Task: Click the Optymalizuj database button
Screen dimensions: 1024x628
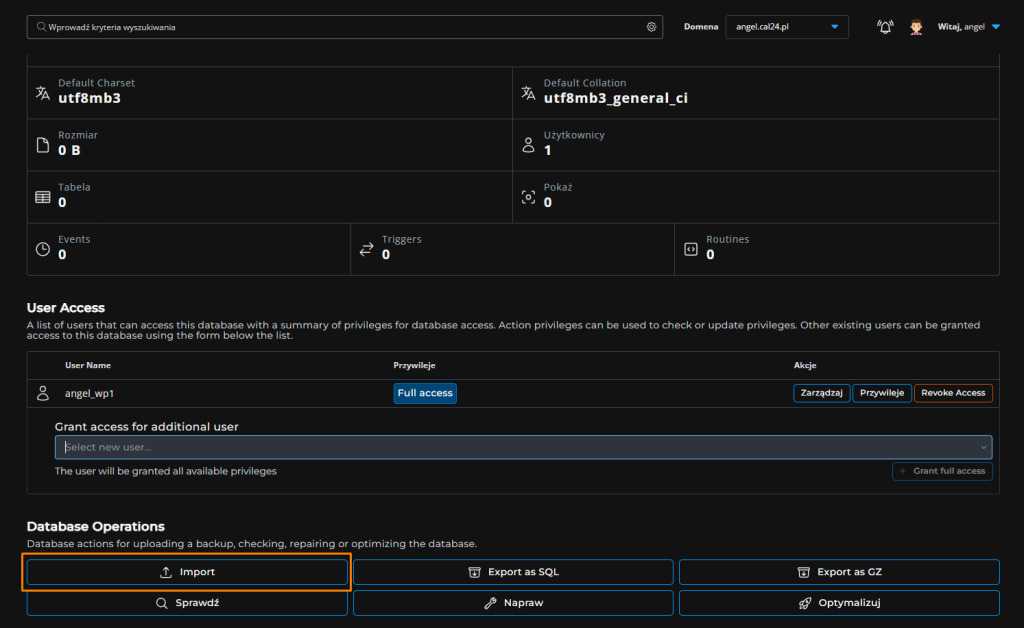Action: click(x=839, y=603)
